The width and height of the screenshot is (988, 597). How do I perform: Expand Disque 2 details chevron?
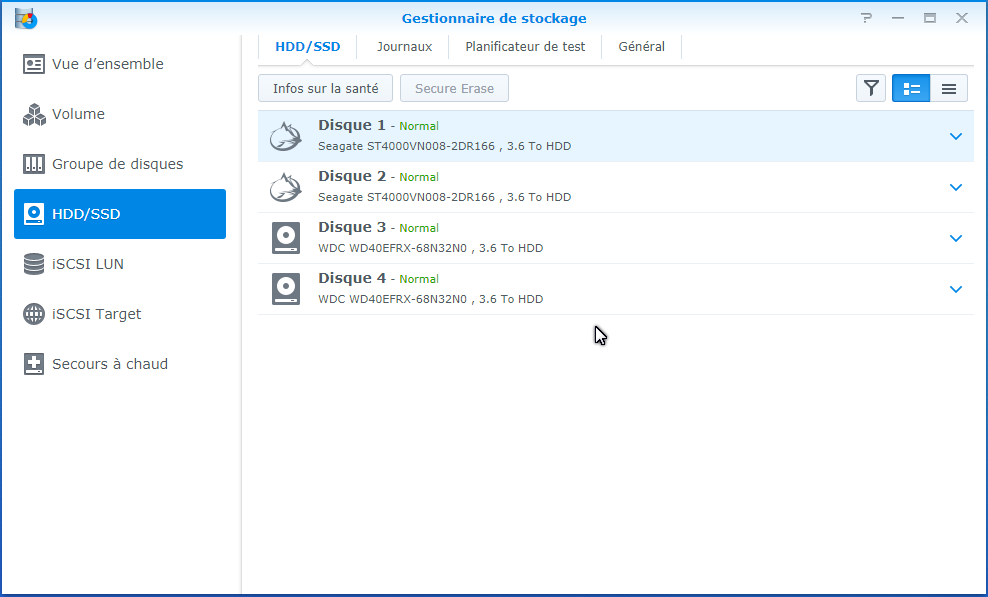coord(956,187)
